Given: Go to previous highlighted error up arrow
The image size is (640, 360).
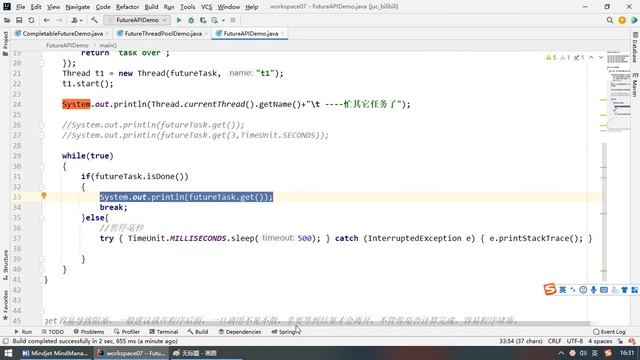Looking at the screenshot, I should tap(591, 58).
